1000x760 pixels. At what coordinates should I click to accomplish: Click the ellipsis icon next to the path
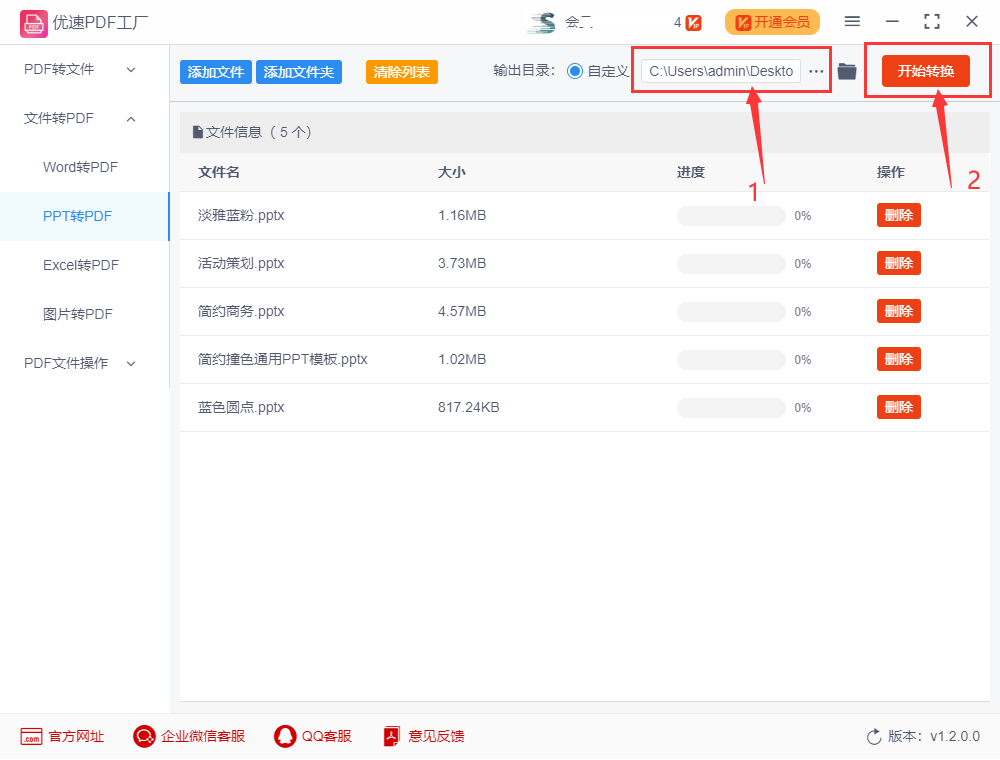pyautogui.click(x=816, y=70)
